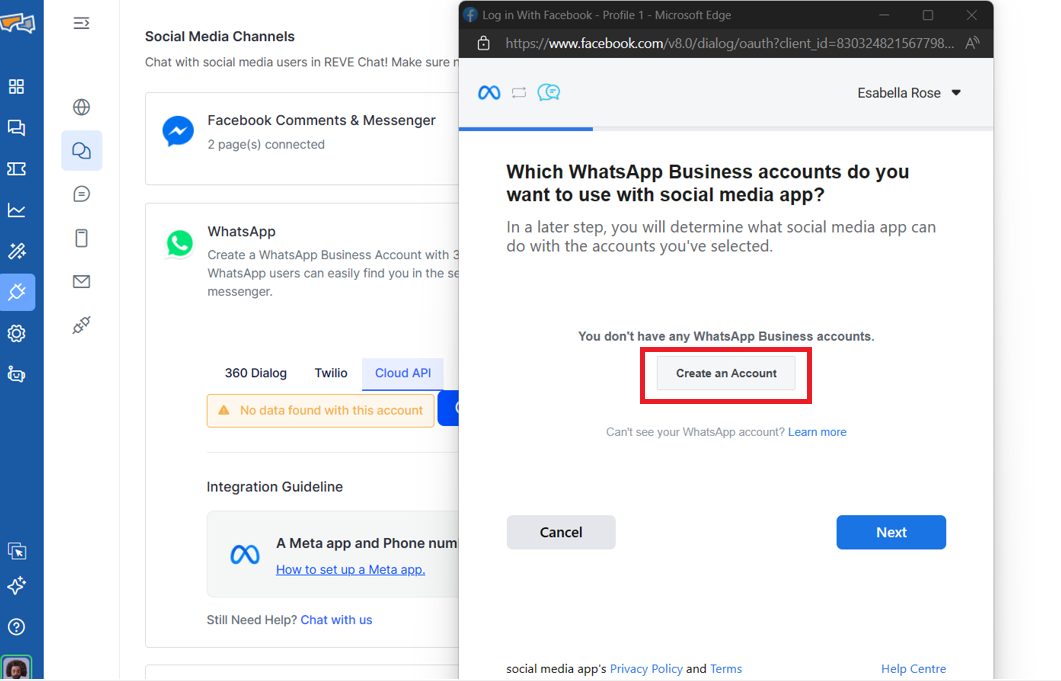This screenshot has height=681, width=1061.
Task: Open the settings gear icon in sidebar
Action: point(16,333)
